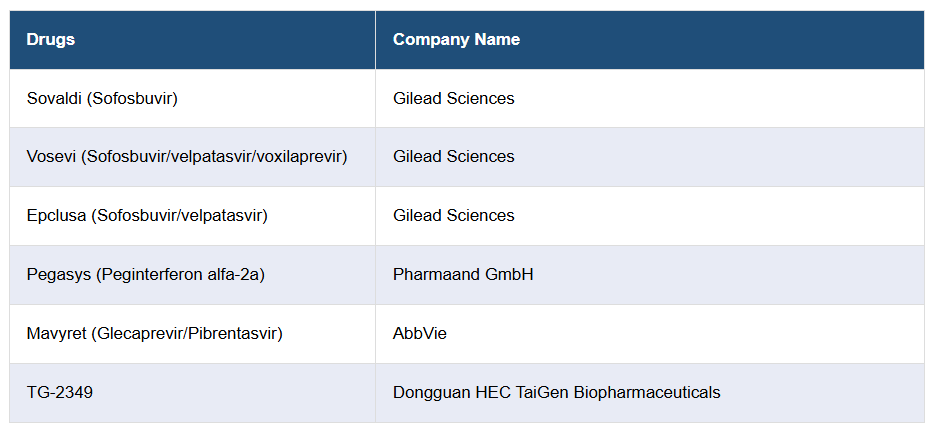Screen dimensions: 936x433
Task: Select the TG-2349 drug cell
Action: coord(60,392)
